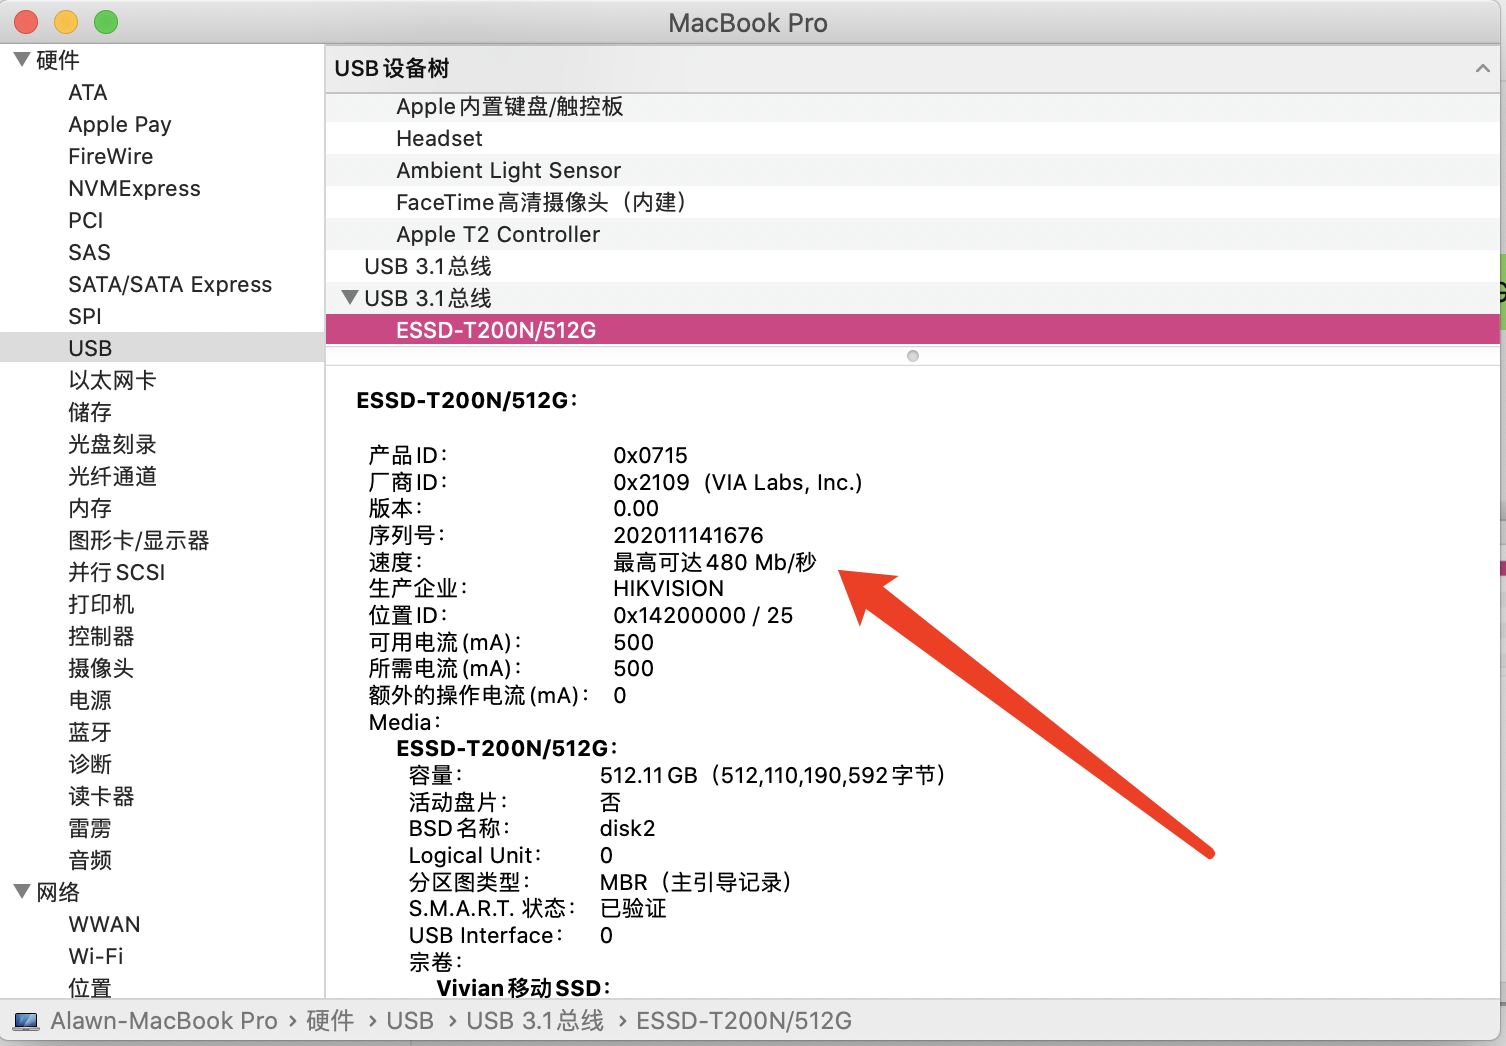Select the 储存 sidebar item
Image resolution: width=1506 pixels, height=1046 pixels.
coord(89,412)
